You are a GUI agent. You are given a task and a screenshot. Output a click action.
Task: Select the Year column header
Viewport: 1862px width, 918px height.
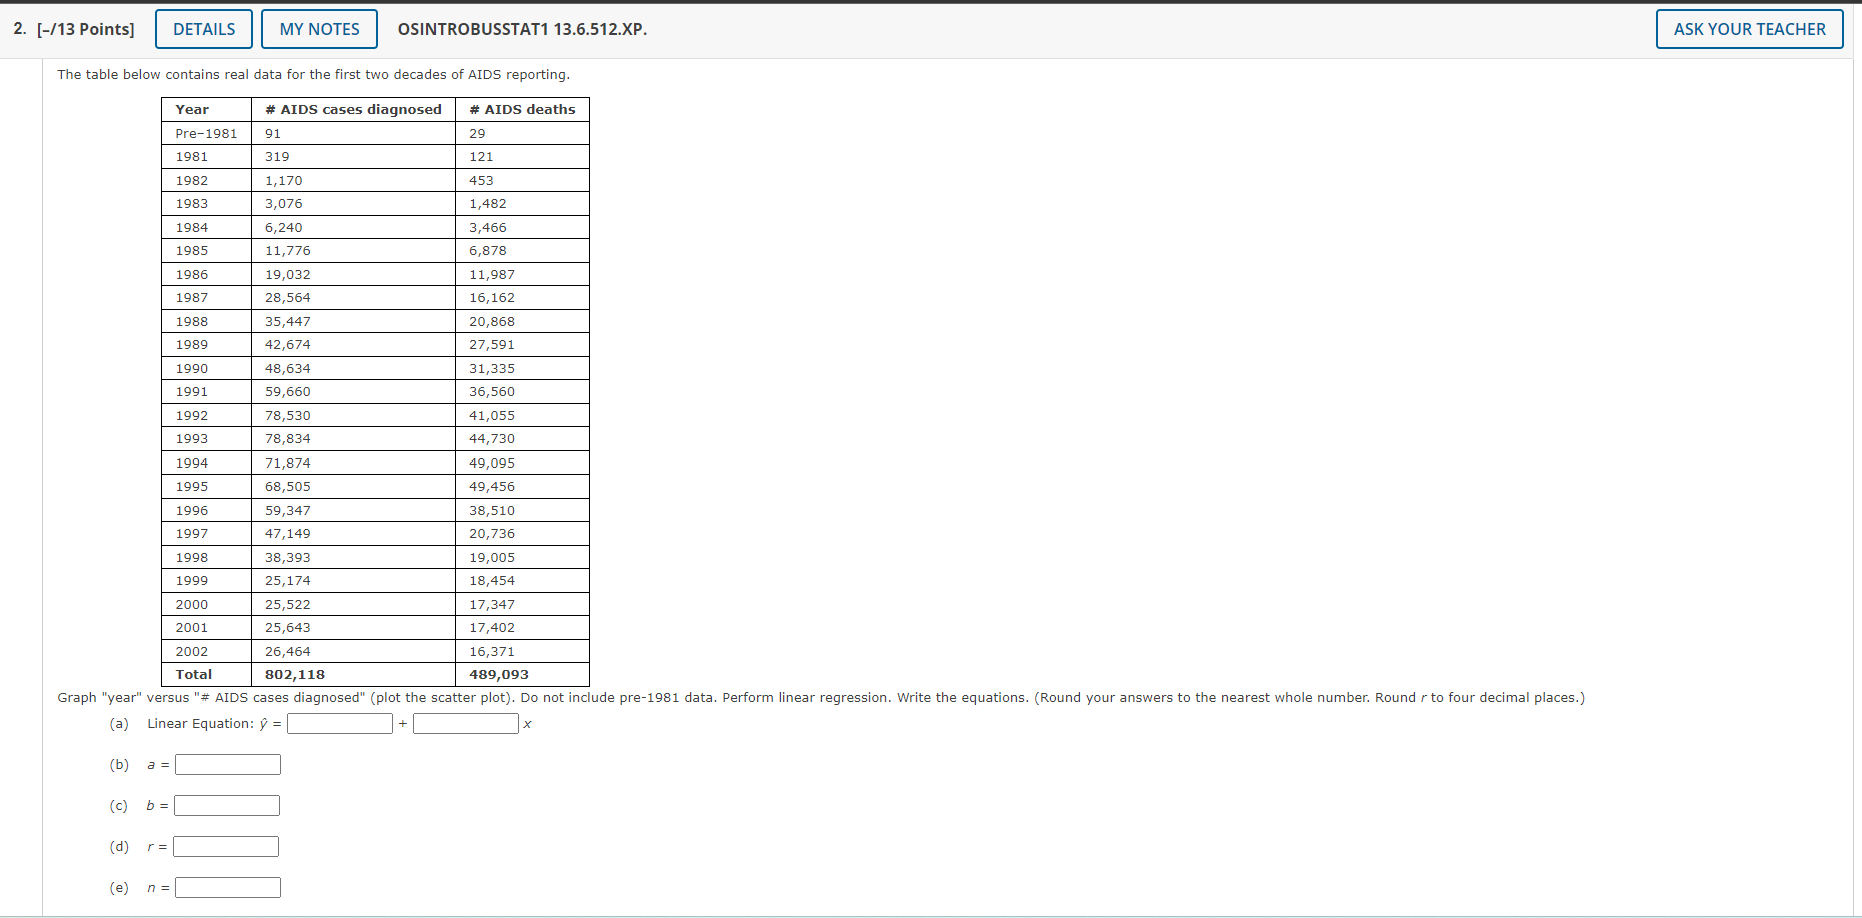point(191,109)
